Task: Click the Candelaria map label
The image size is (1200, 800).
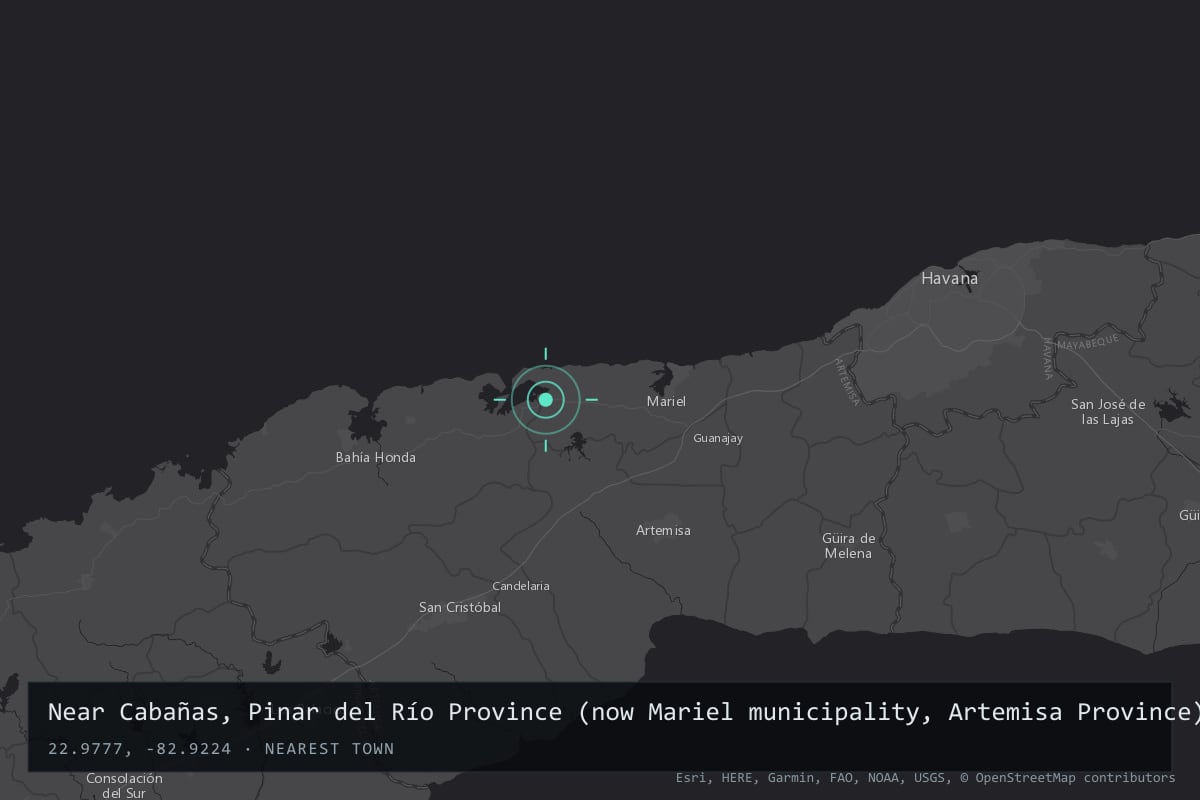Action: click(x=521, y=586)
